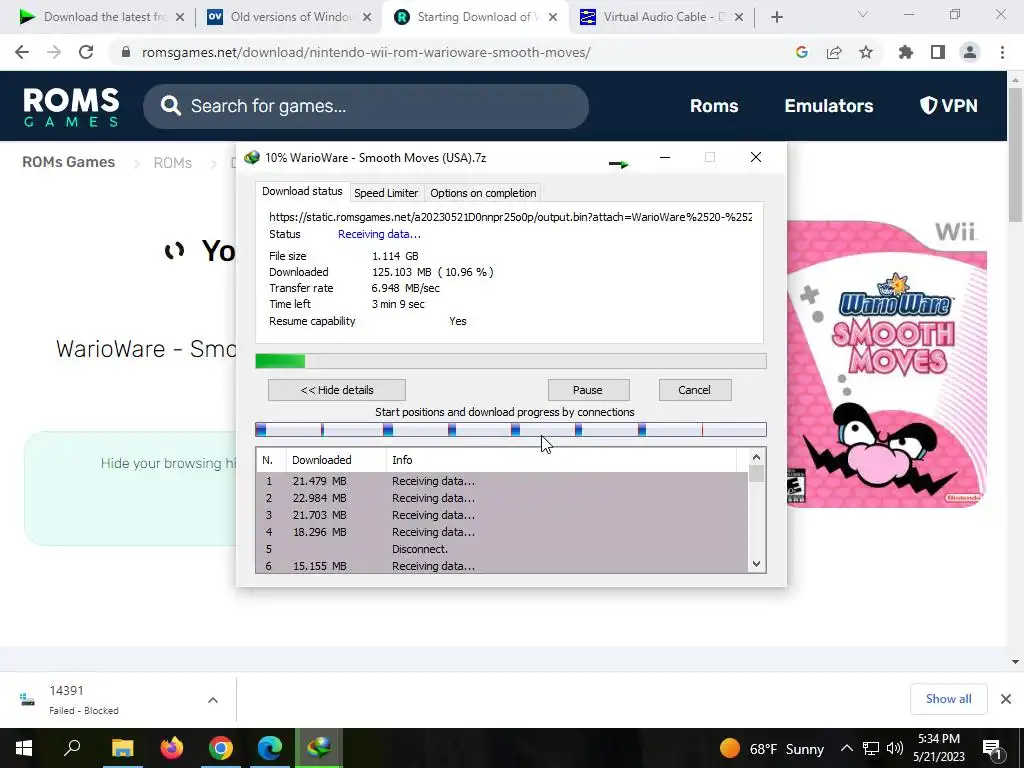The height and width of the screenshot is (768, 1024).
Task: Open the tab search dropdown chevron
Action: click(862, 14)
